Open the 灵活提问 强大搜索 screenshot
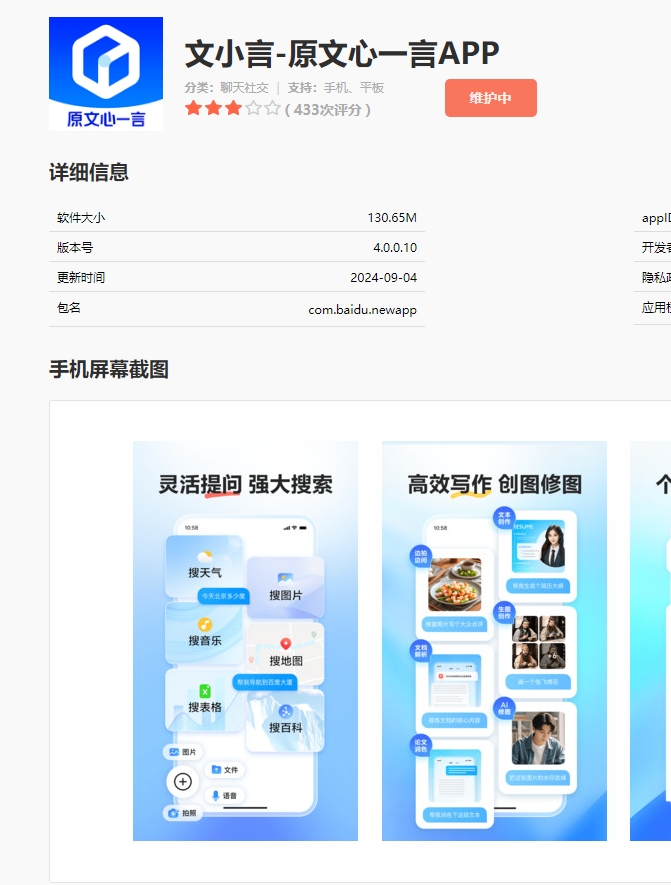The width and height of the screenshot is (671, 885). 245,640
